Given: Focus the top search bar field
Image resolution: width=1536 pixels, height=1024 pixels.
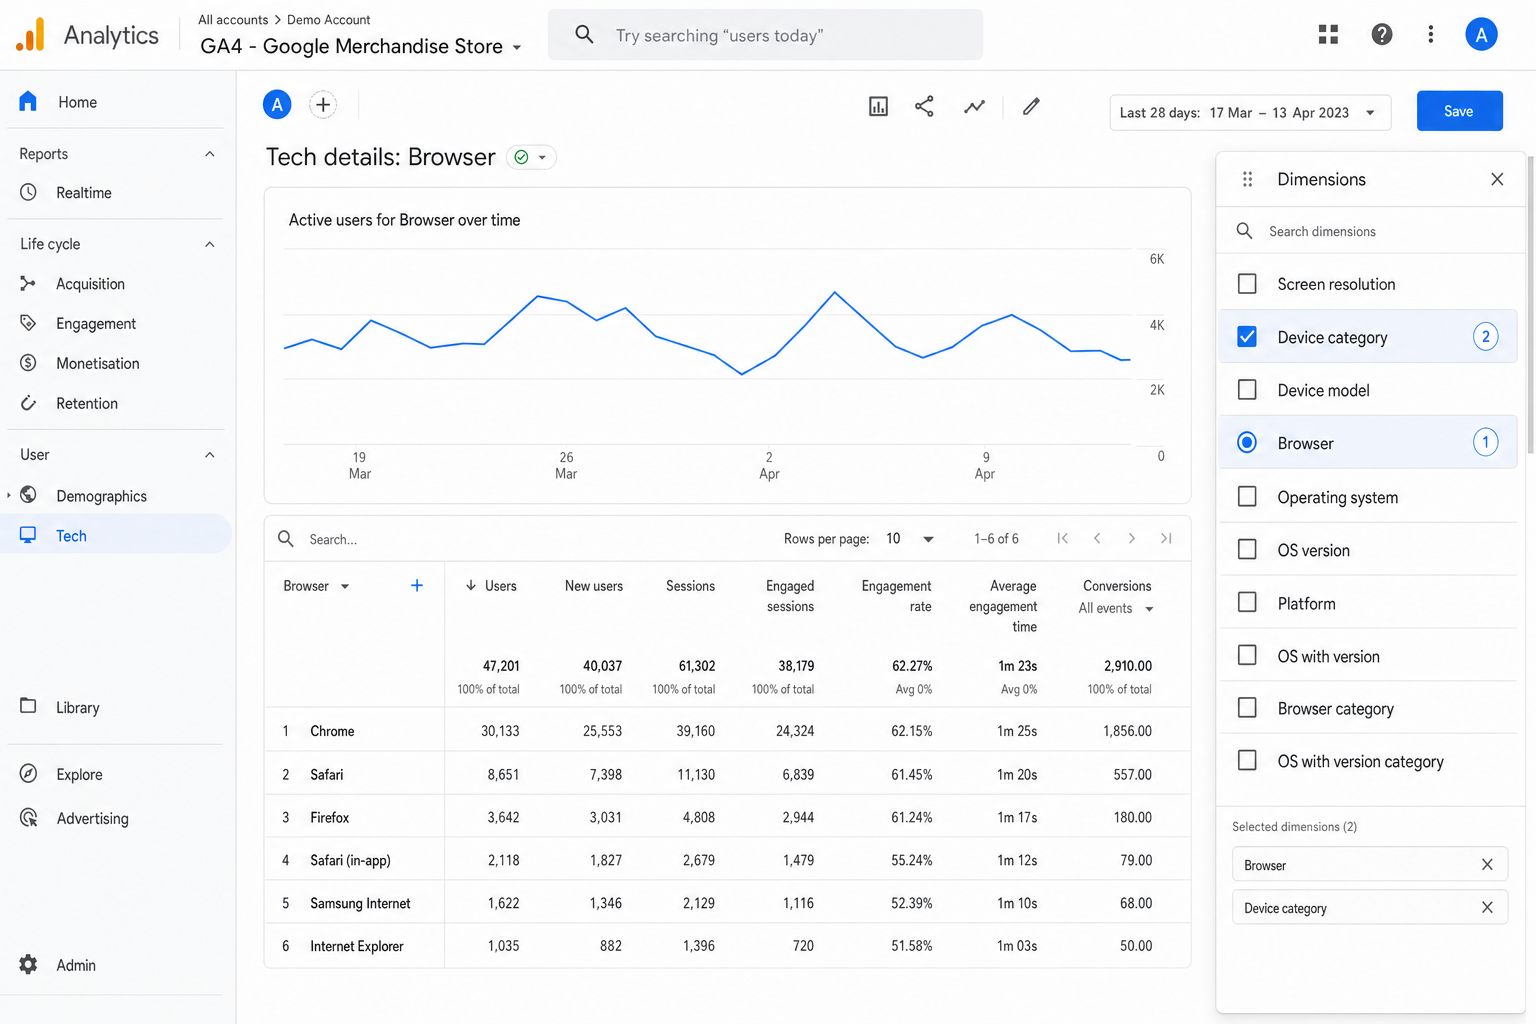Looking at the screenshot, I should pyautogui.click(x=765, y=35).
